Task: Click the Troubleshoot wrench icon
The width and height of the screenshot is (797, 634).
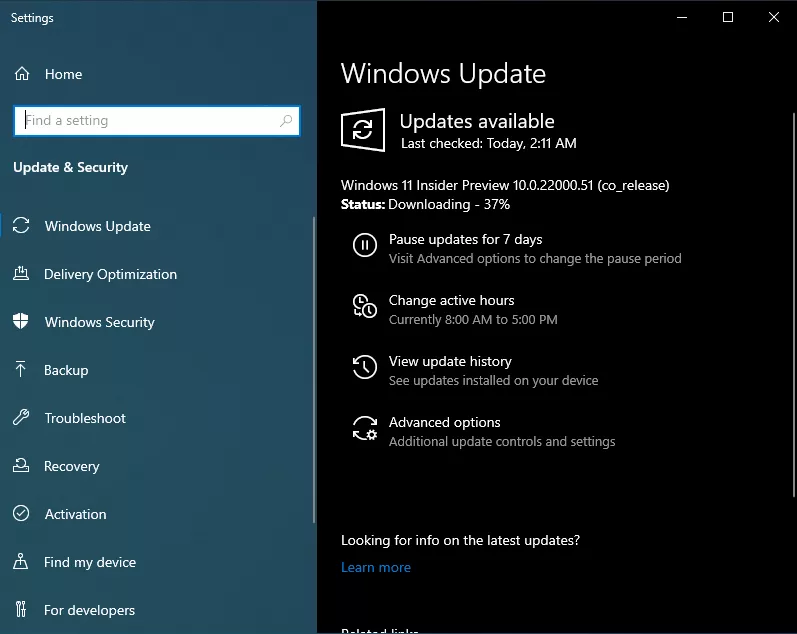Action: pyautogui.click(x=21, y=417)
